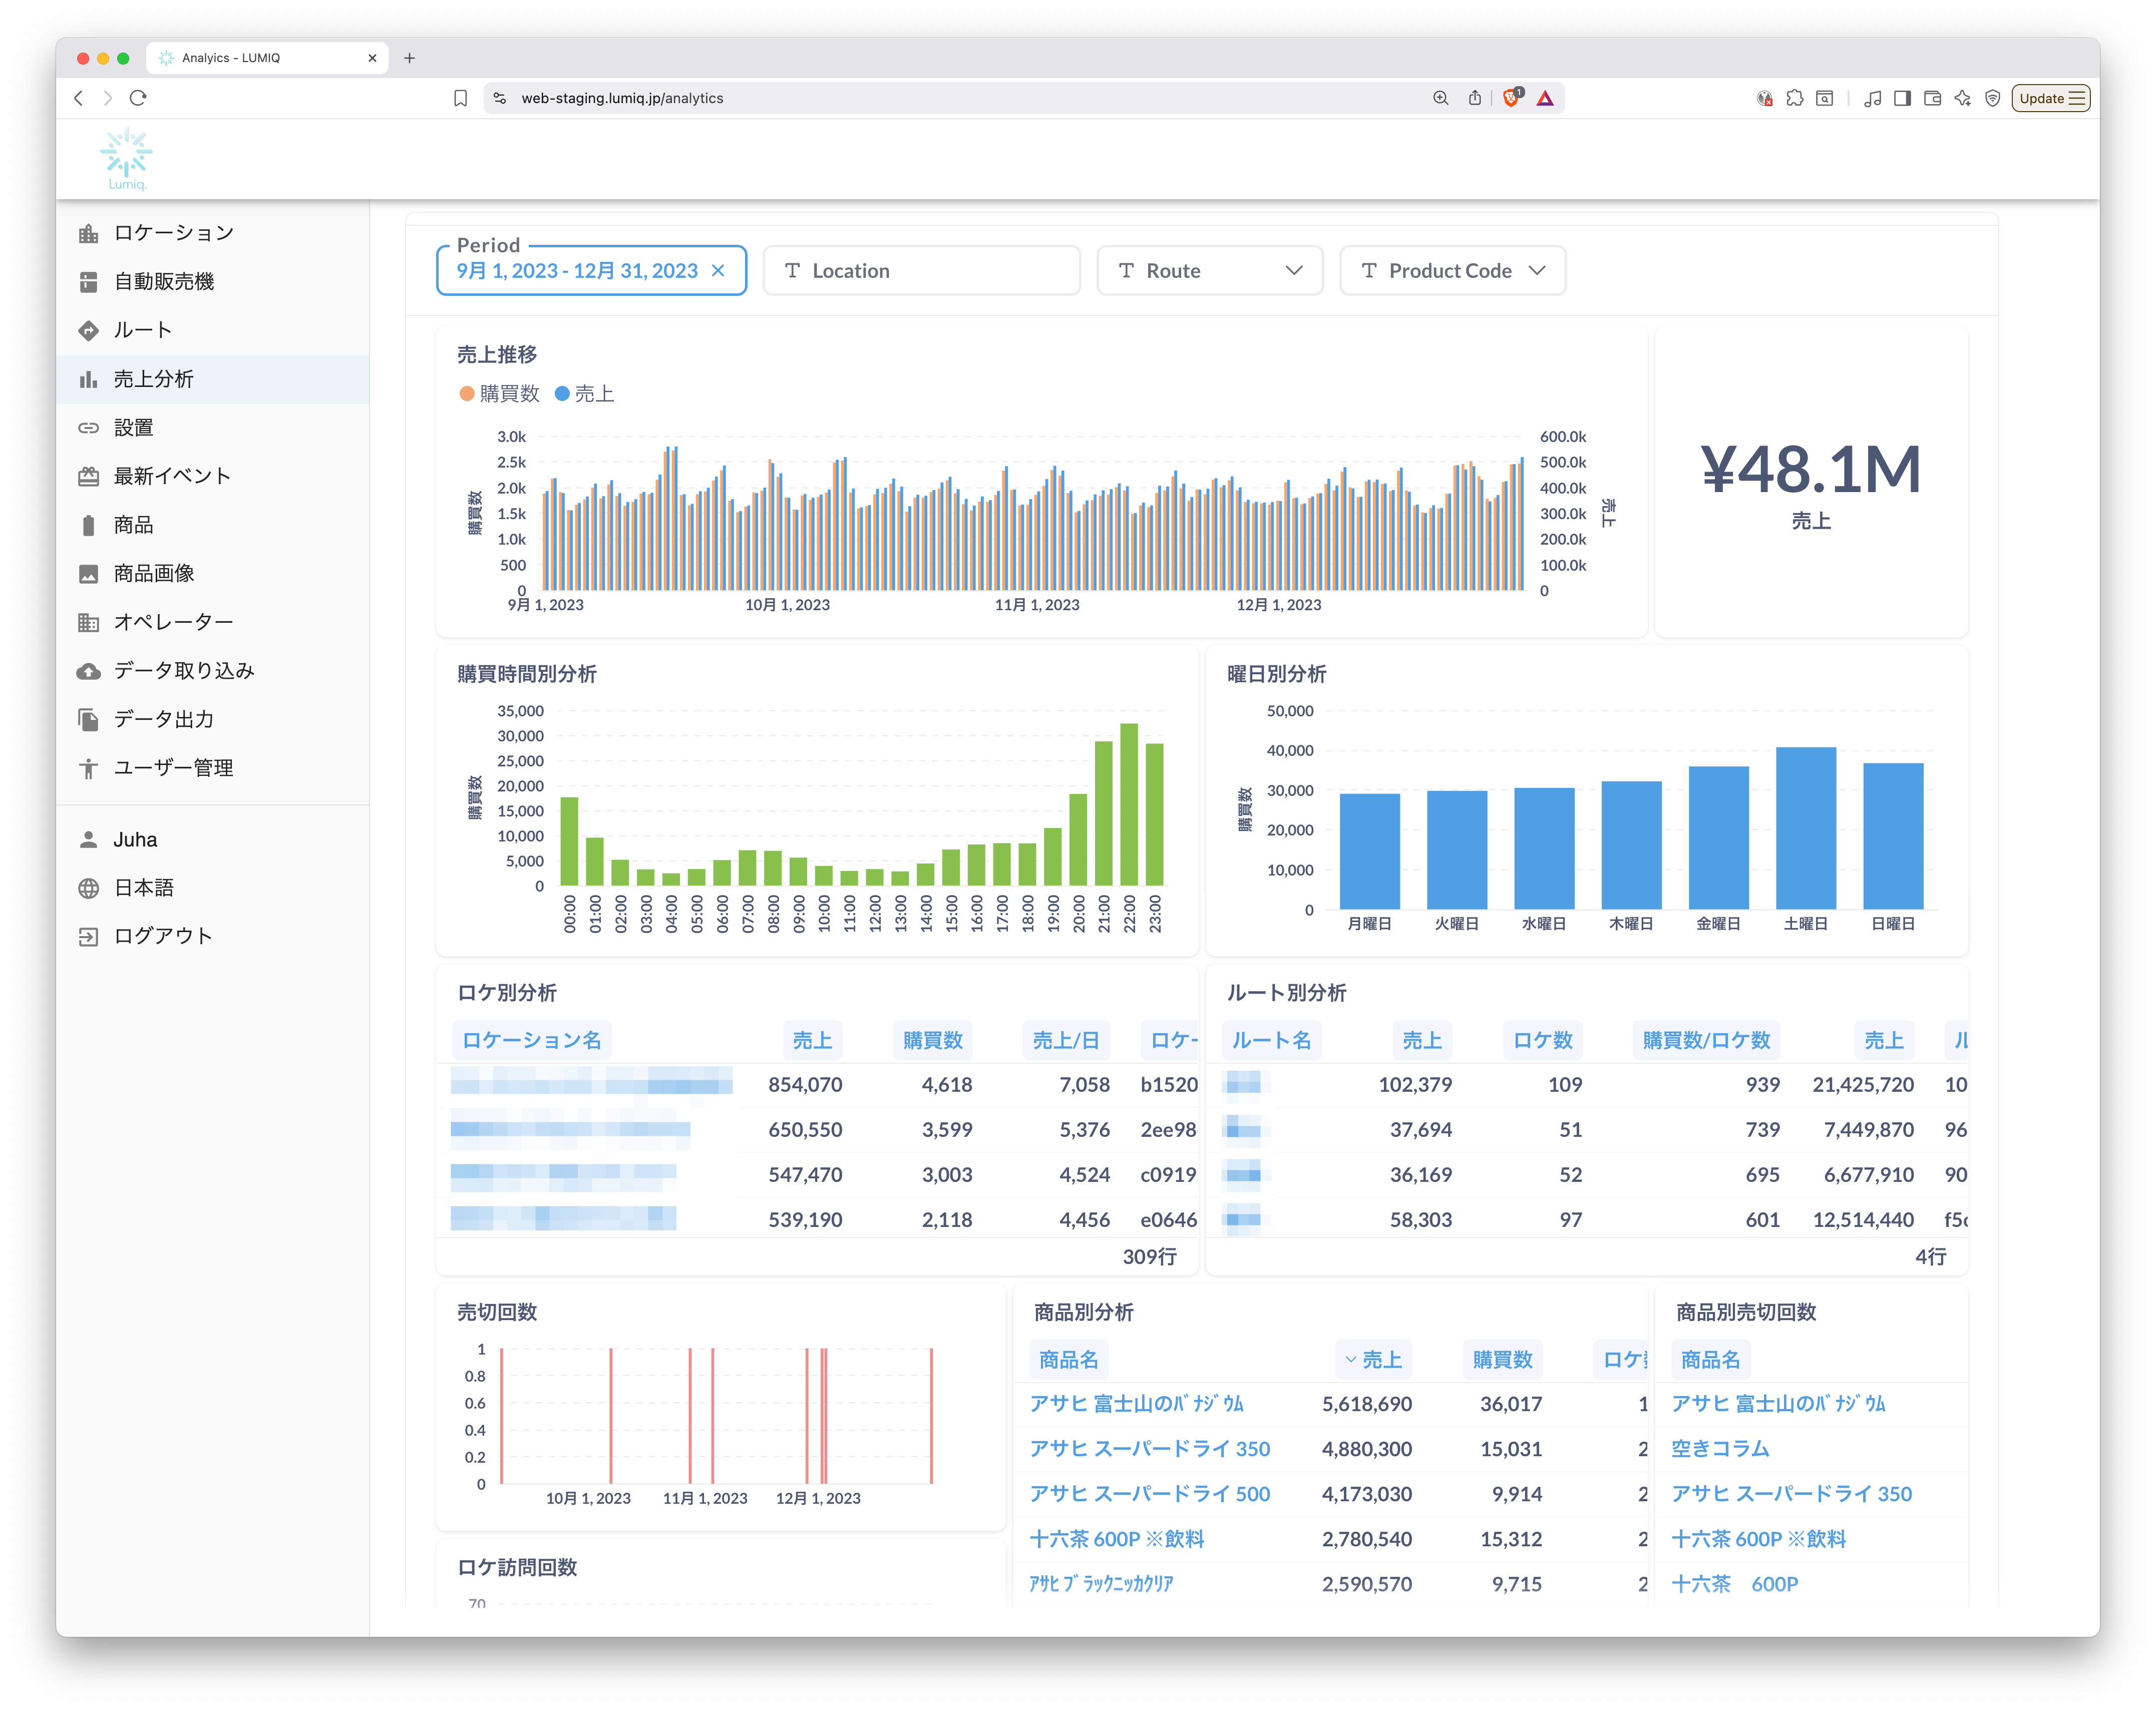The image size is (2156, 1711).
Task: Clear the Period date range filter
Action: tap(718, 271)
